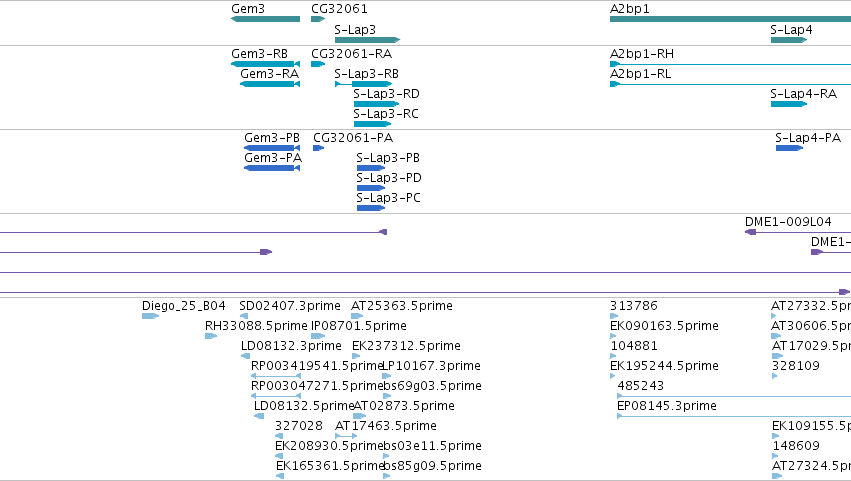Click the A2bp1-RH transcript
The width and height of the screenshot is (851, 481).
pos(731,64)
